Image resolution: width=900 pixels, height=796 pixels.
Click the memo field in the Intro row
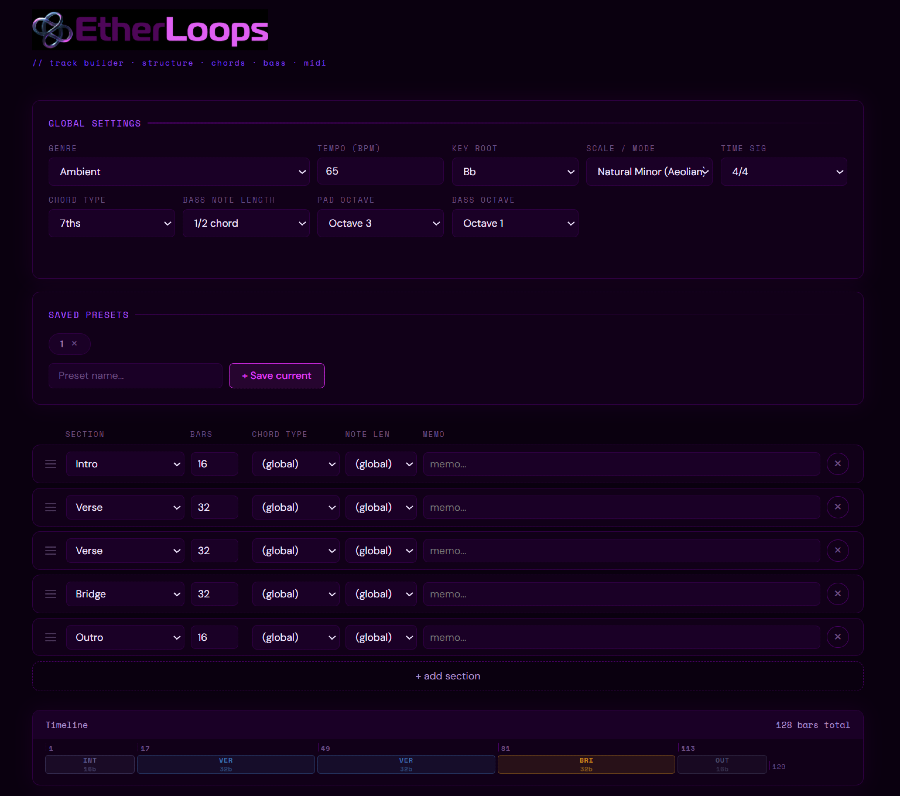[621, 464]
